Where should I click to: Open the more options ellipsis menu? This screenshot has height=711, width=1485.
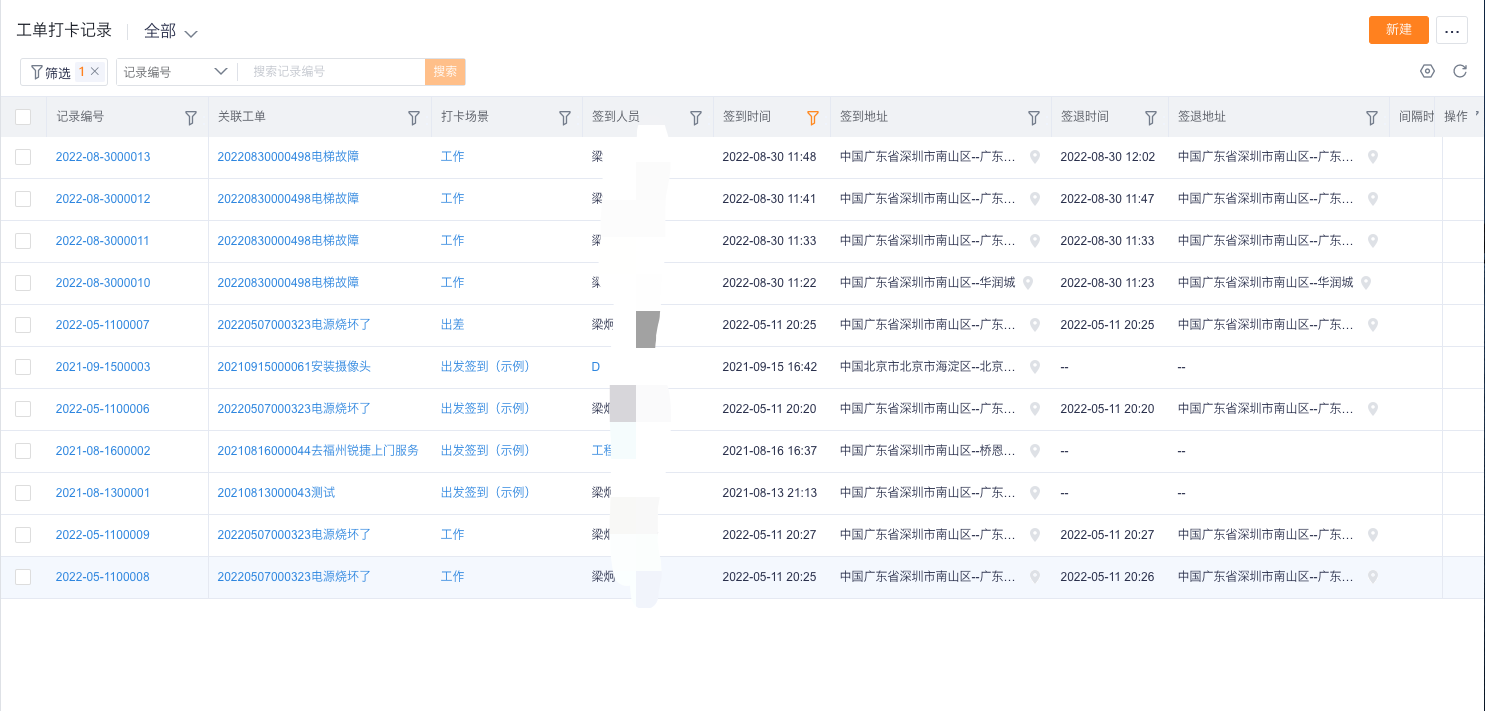[x=1452, y=30]
